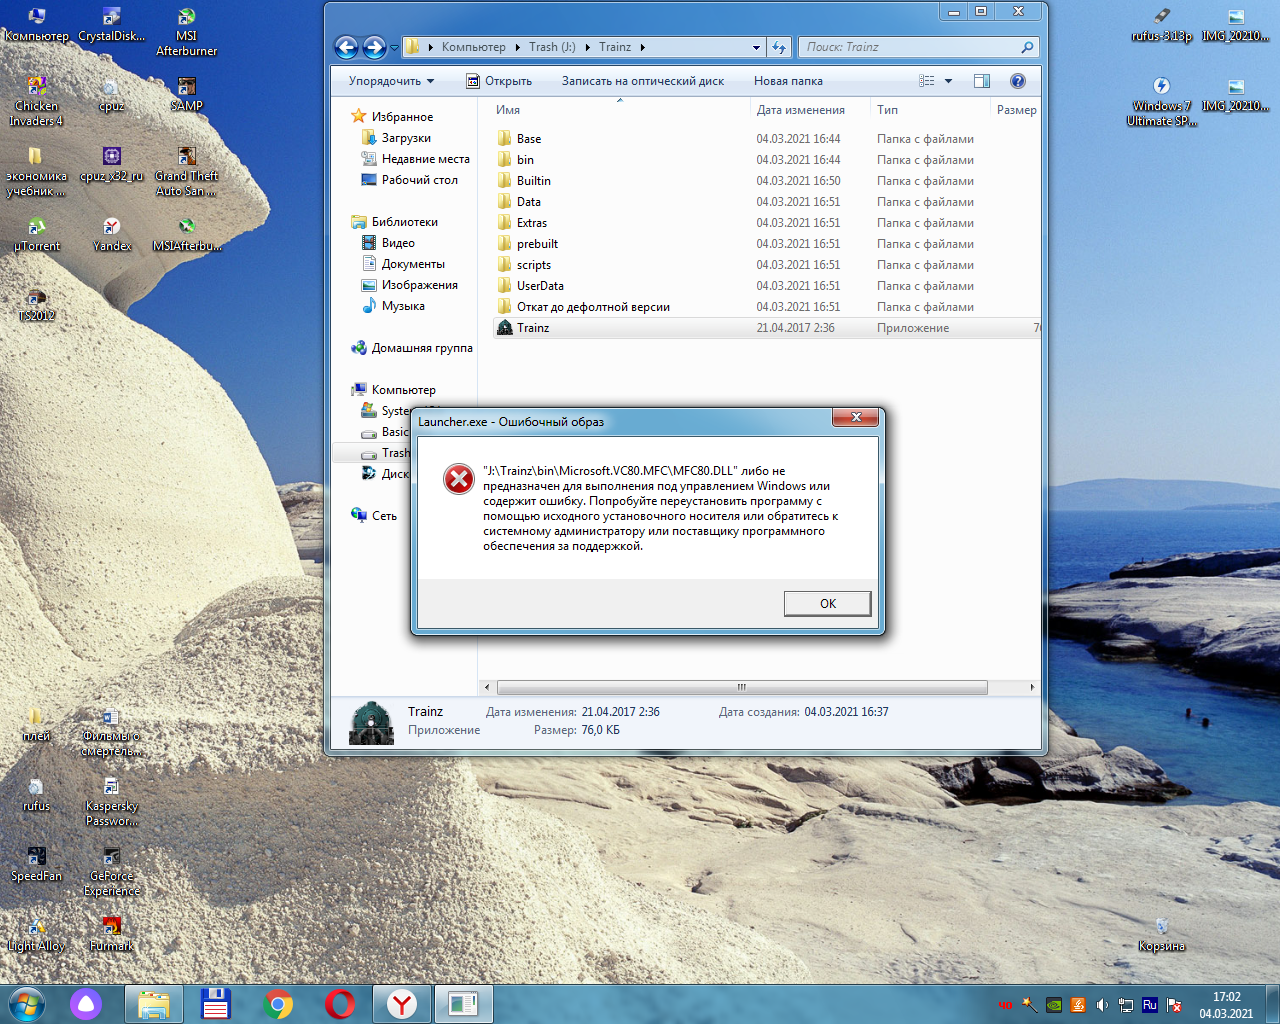This screenshot has width=1280, height=1024.
Task: Open Opera from the taskbar
Action: click(340, 1004)
